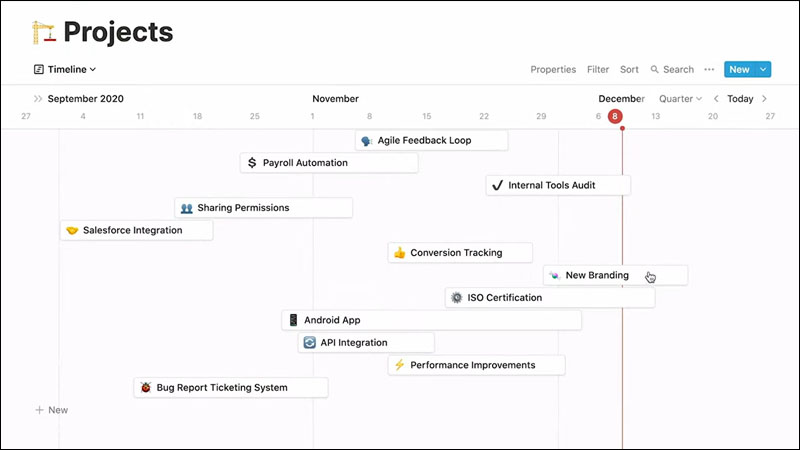Screen dimensions: 800x450
Task: Click the lightning icon on Performance Improvements
Action: pos(400,365)
